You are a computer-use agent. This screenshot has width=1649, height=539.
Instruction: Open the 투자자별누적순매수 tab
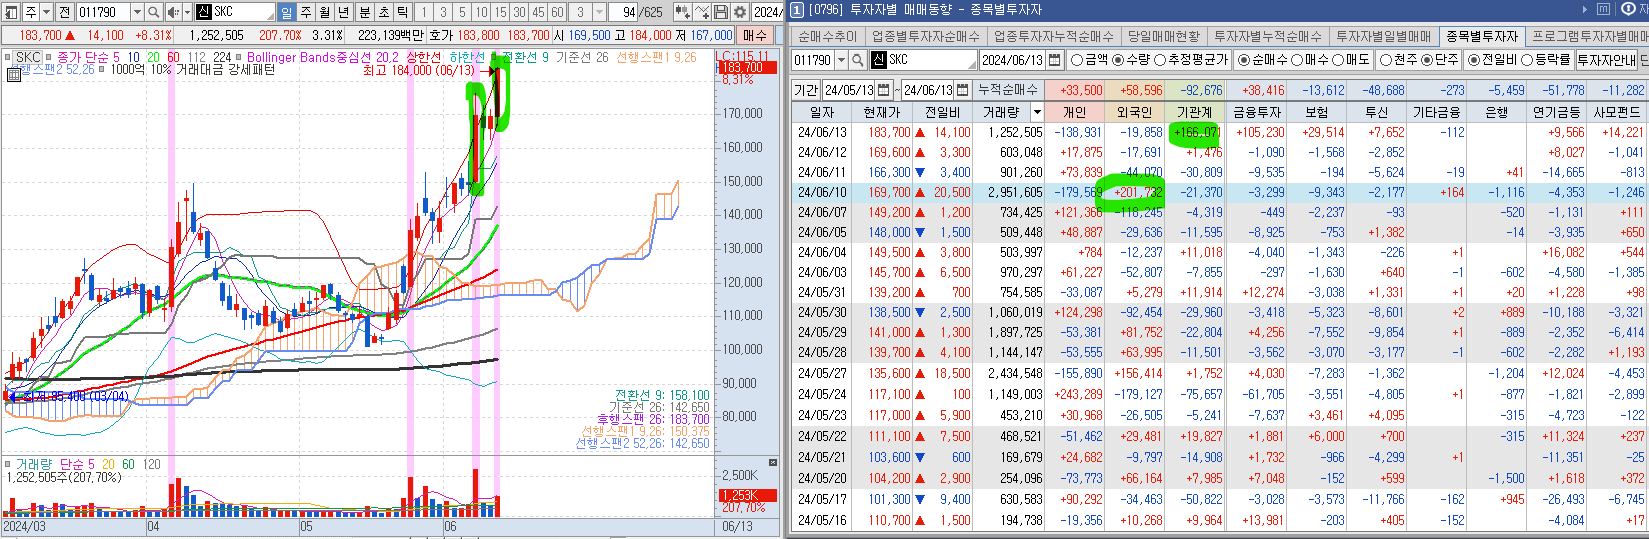click(x=1268, y=36)
